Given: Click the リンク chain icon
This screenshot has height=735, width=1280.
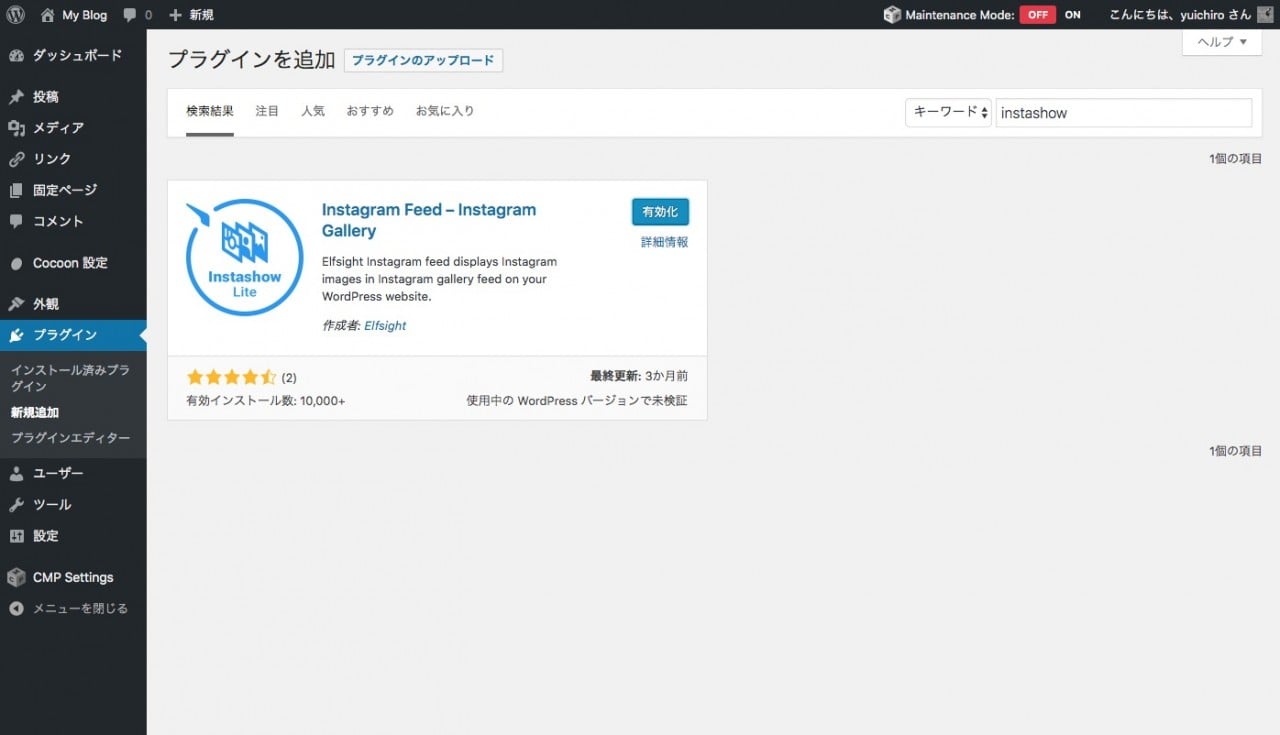Looking at the screenshot, I should click(x=16, y=159).
